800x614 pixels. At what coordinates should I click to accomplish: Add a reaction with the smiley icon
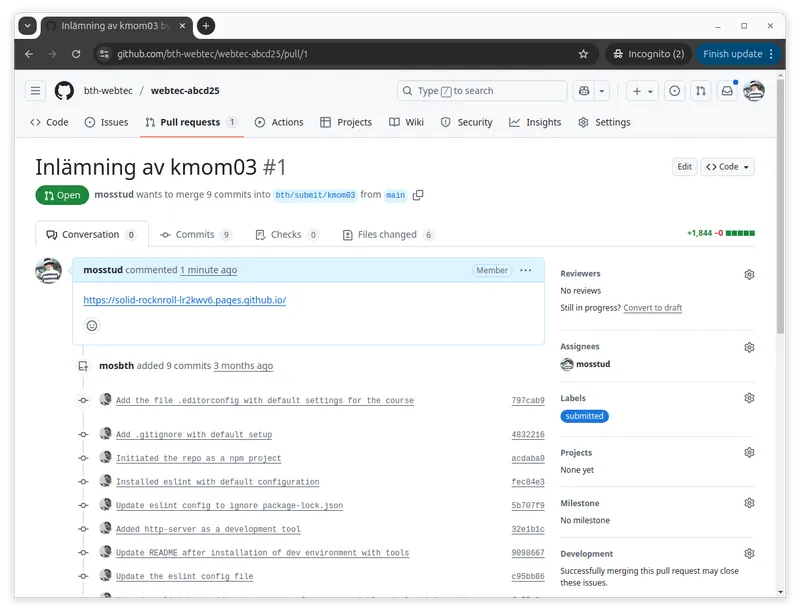[x=92, y=325]
